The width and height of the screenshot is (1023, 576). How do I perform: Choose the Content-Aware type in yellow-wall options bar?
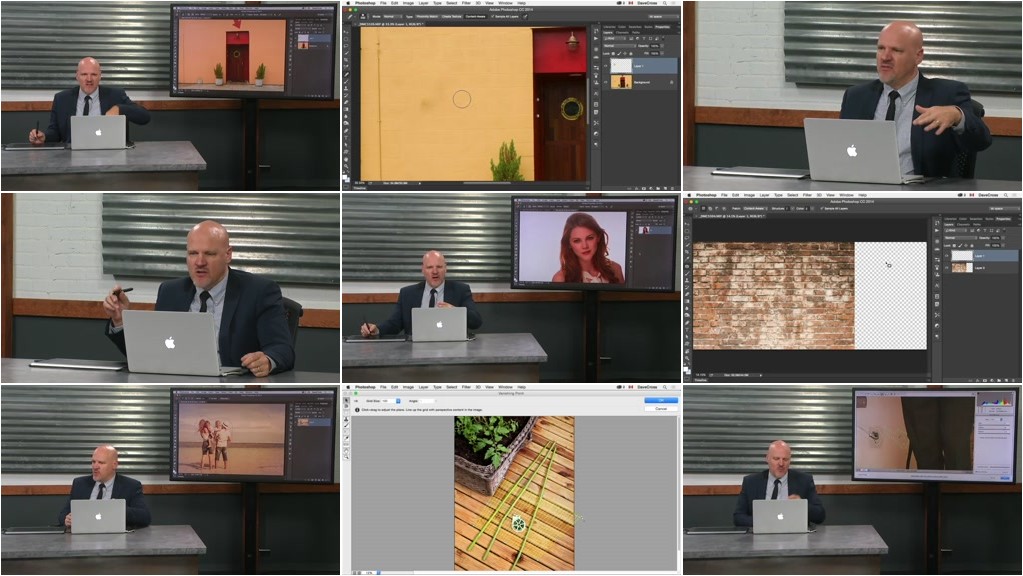point(475,16)
